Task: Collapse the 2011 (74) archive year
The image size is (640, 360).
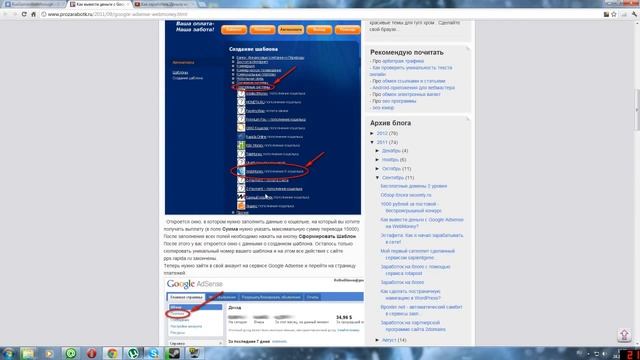Action: click(372, 142)
